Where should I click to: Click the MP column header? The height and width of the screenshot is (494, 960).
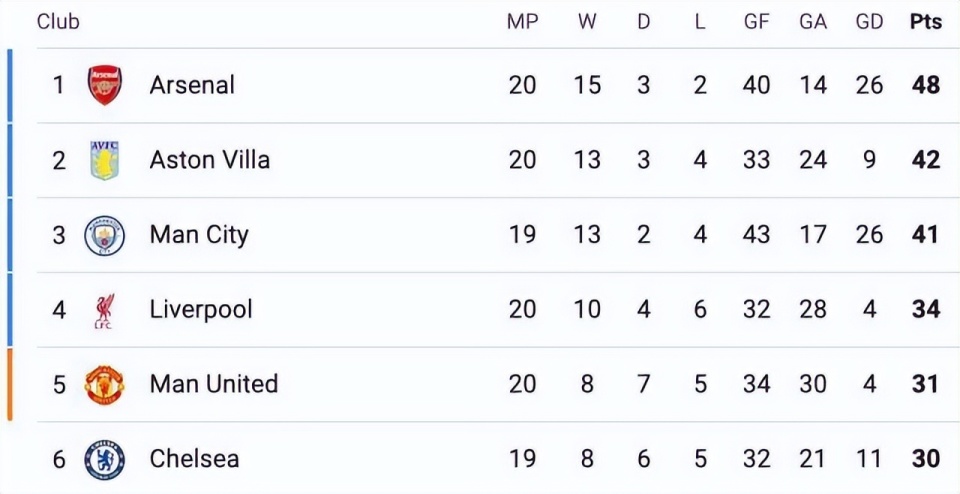coord(522,22)
